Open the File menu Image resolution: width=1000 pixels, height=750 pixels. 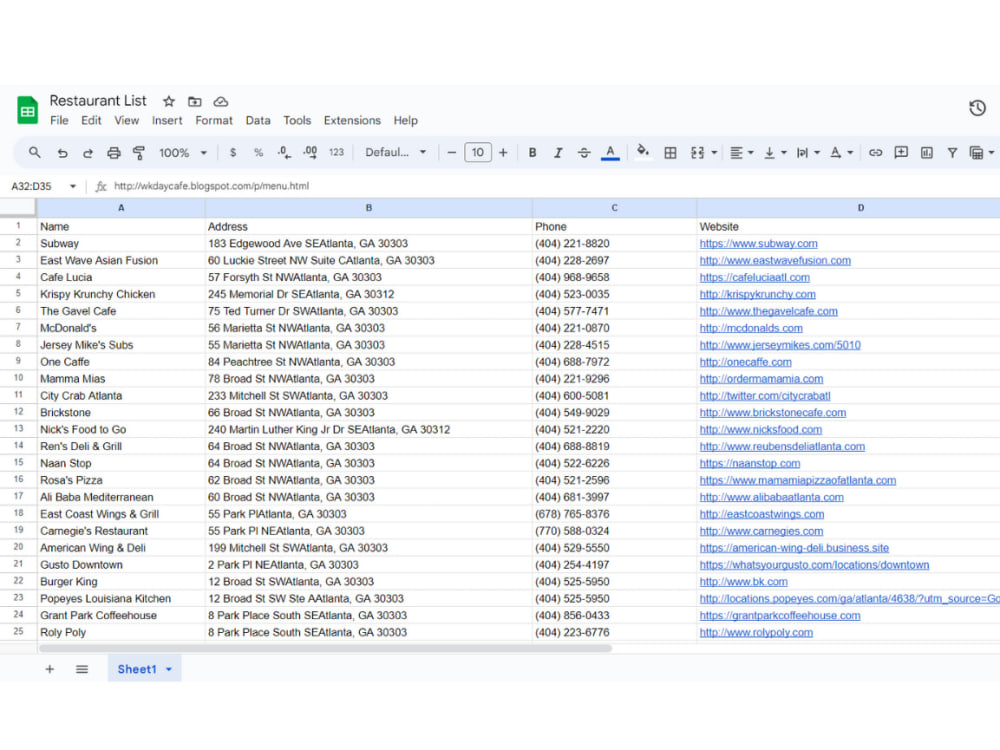point(59,121)
